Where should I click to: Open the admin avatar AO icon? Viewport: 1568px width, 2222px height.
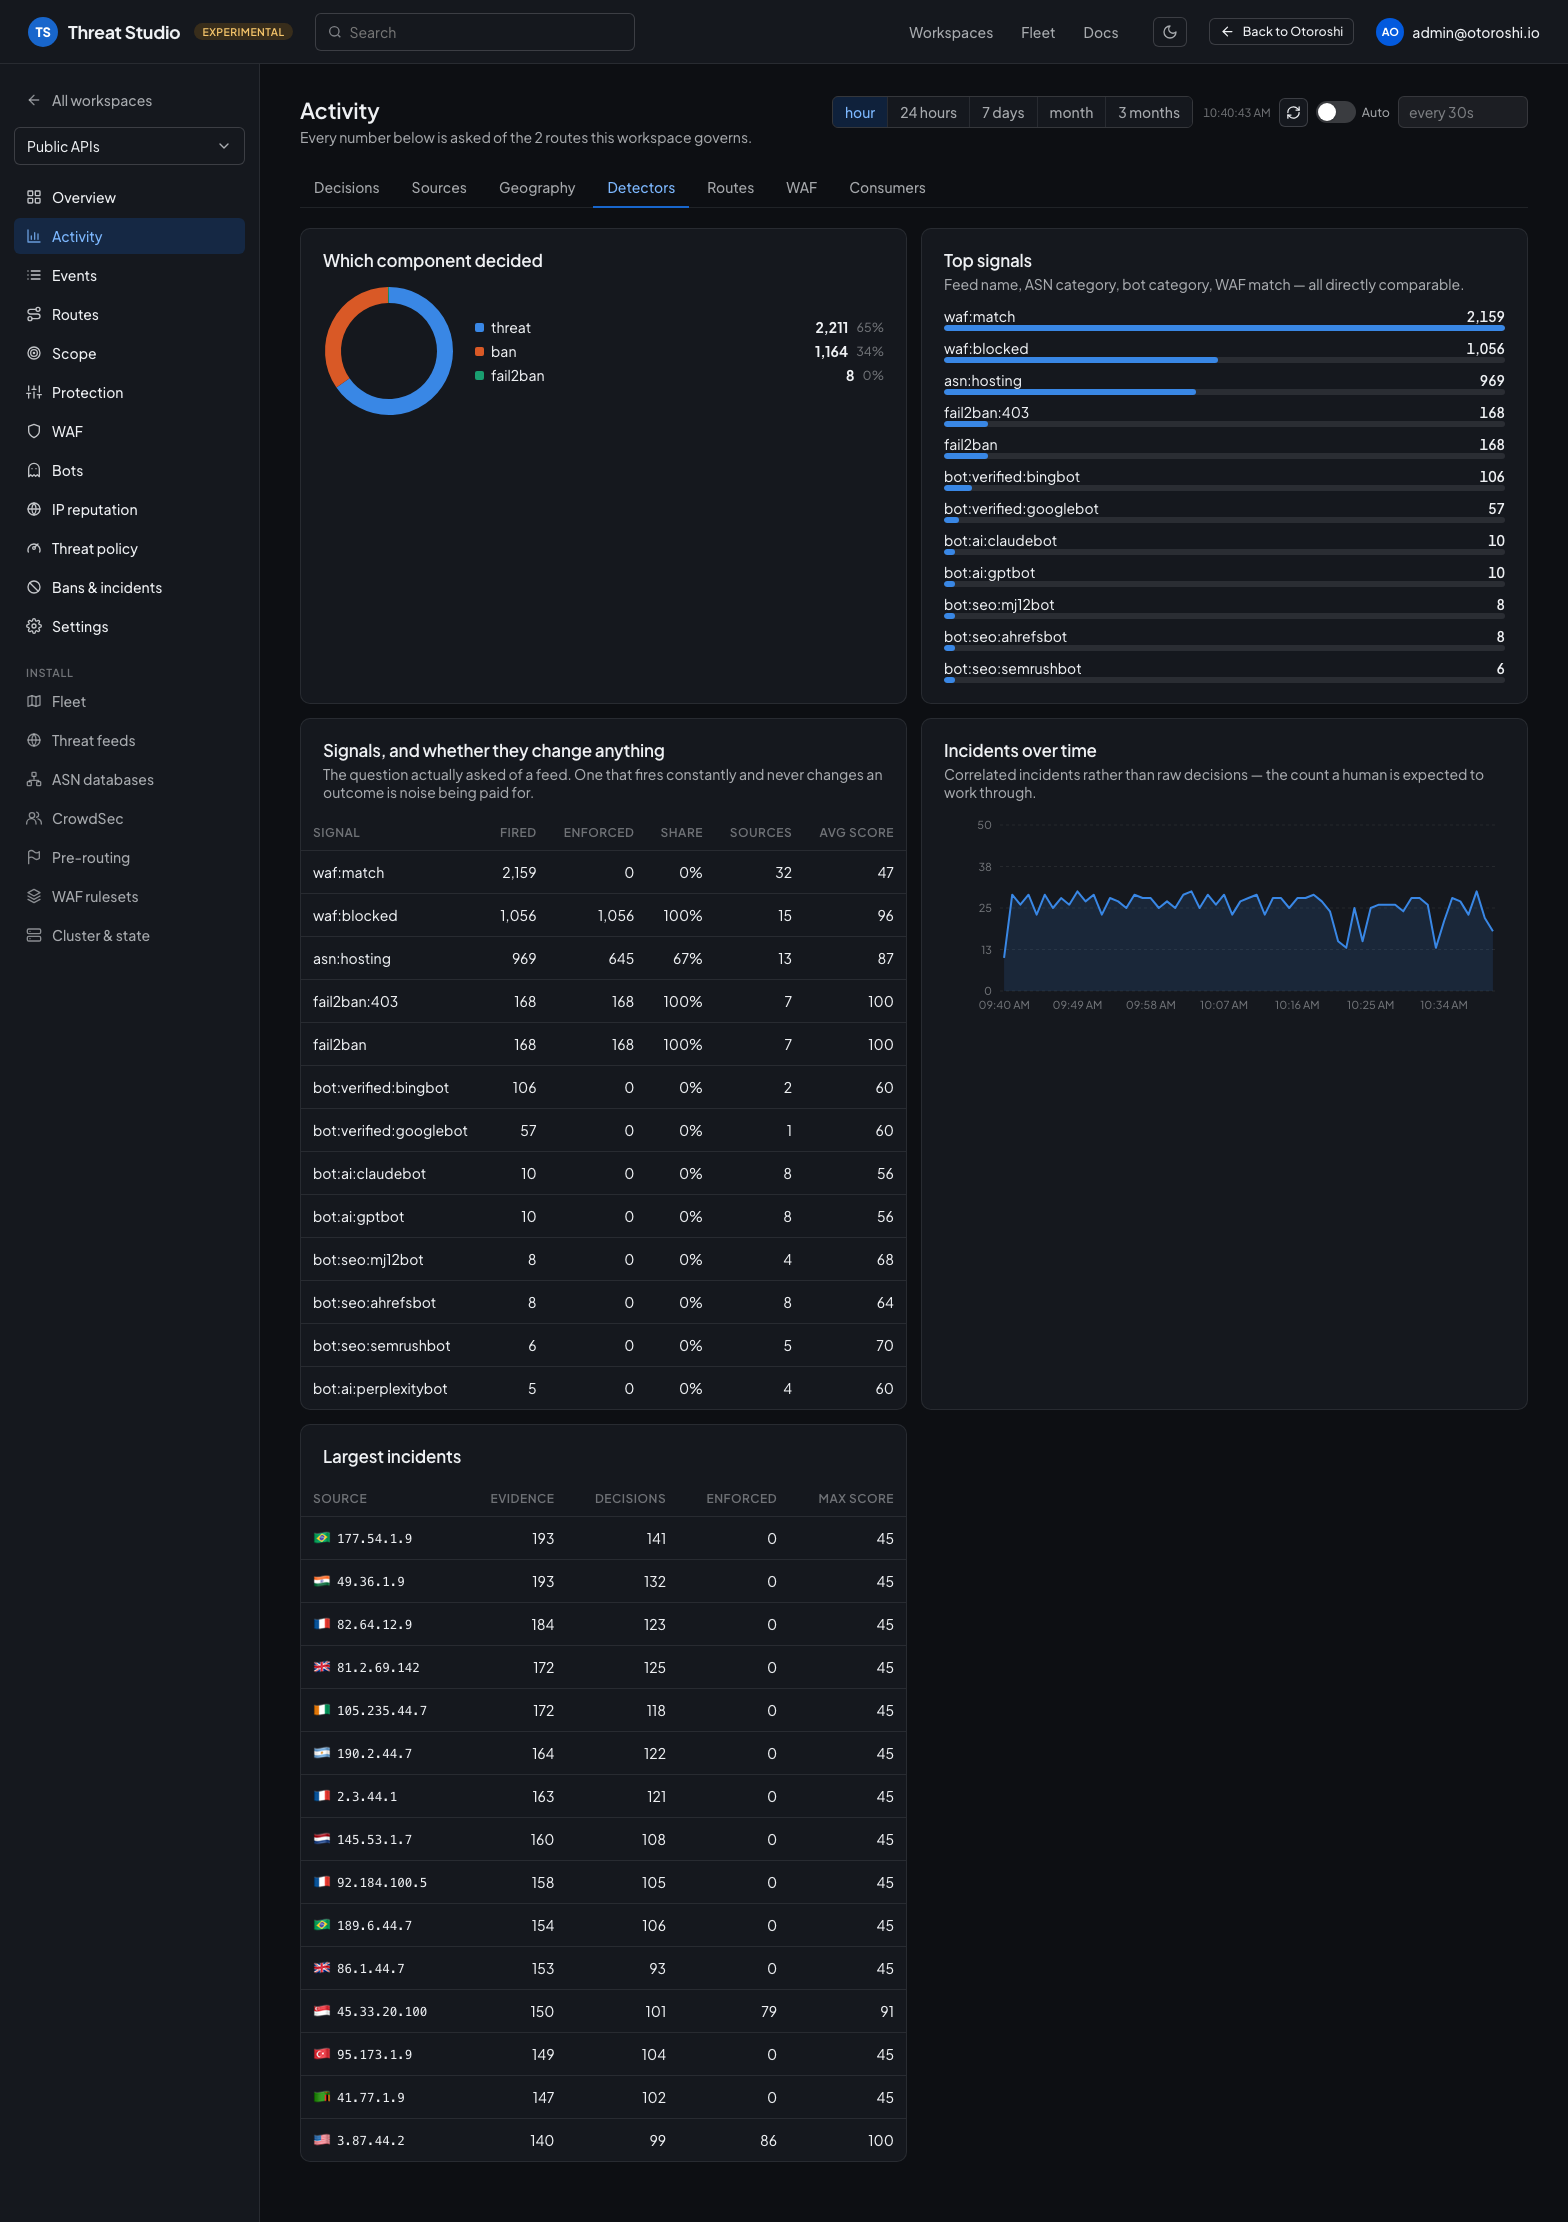pyautogui.click(x=1389, y=32)
